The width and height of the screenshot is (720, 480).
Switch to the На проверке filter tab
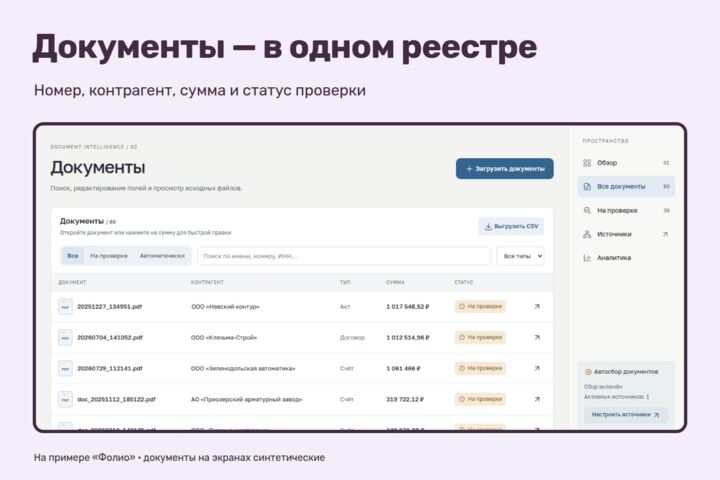109,256
